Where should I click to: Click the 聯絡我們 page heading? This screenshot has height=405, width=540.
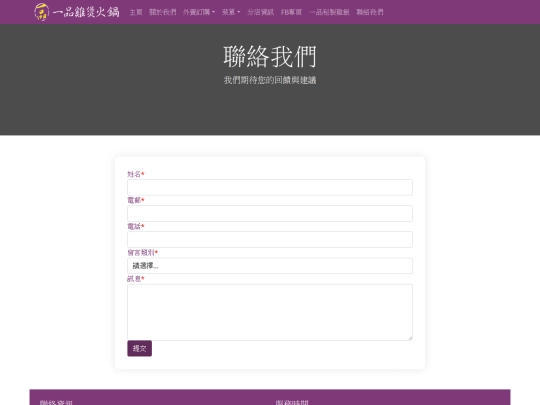click(270, 56)
